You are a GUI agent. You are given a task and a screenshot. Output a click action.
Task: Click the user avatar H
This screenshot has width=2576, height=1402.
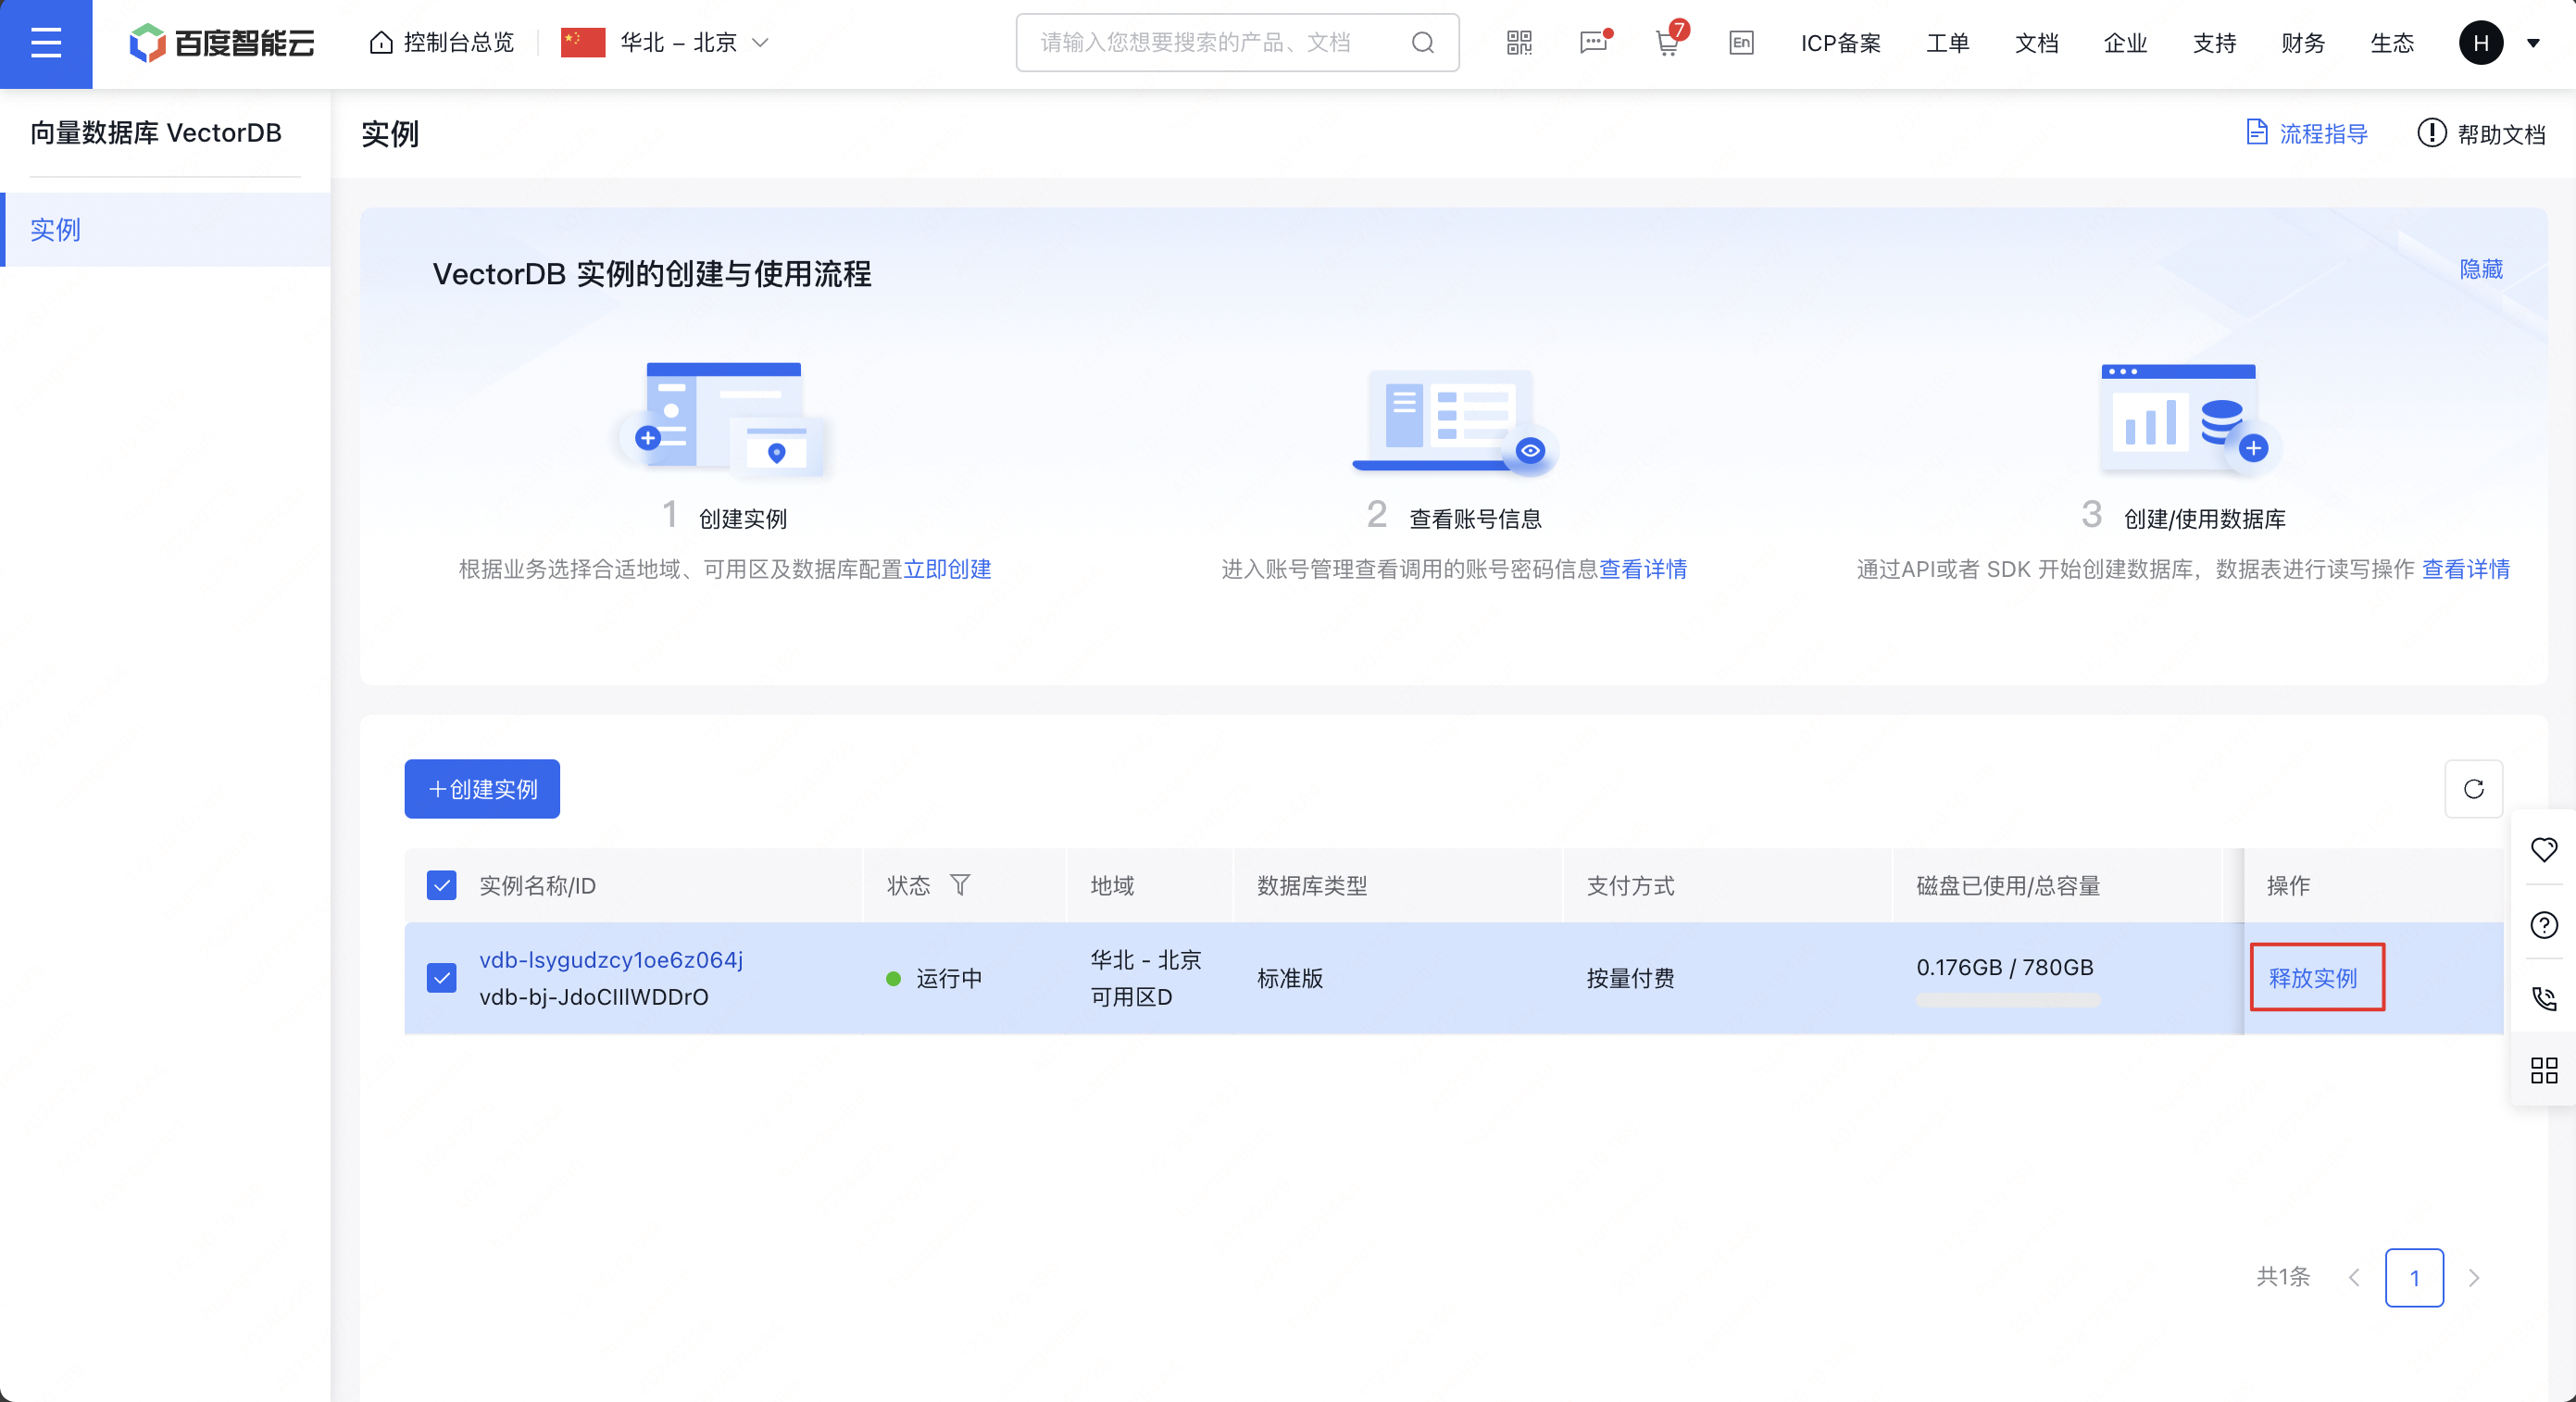pyautogui.click(x=2480, y=42)
